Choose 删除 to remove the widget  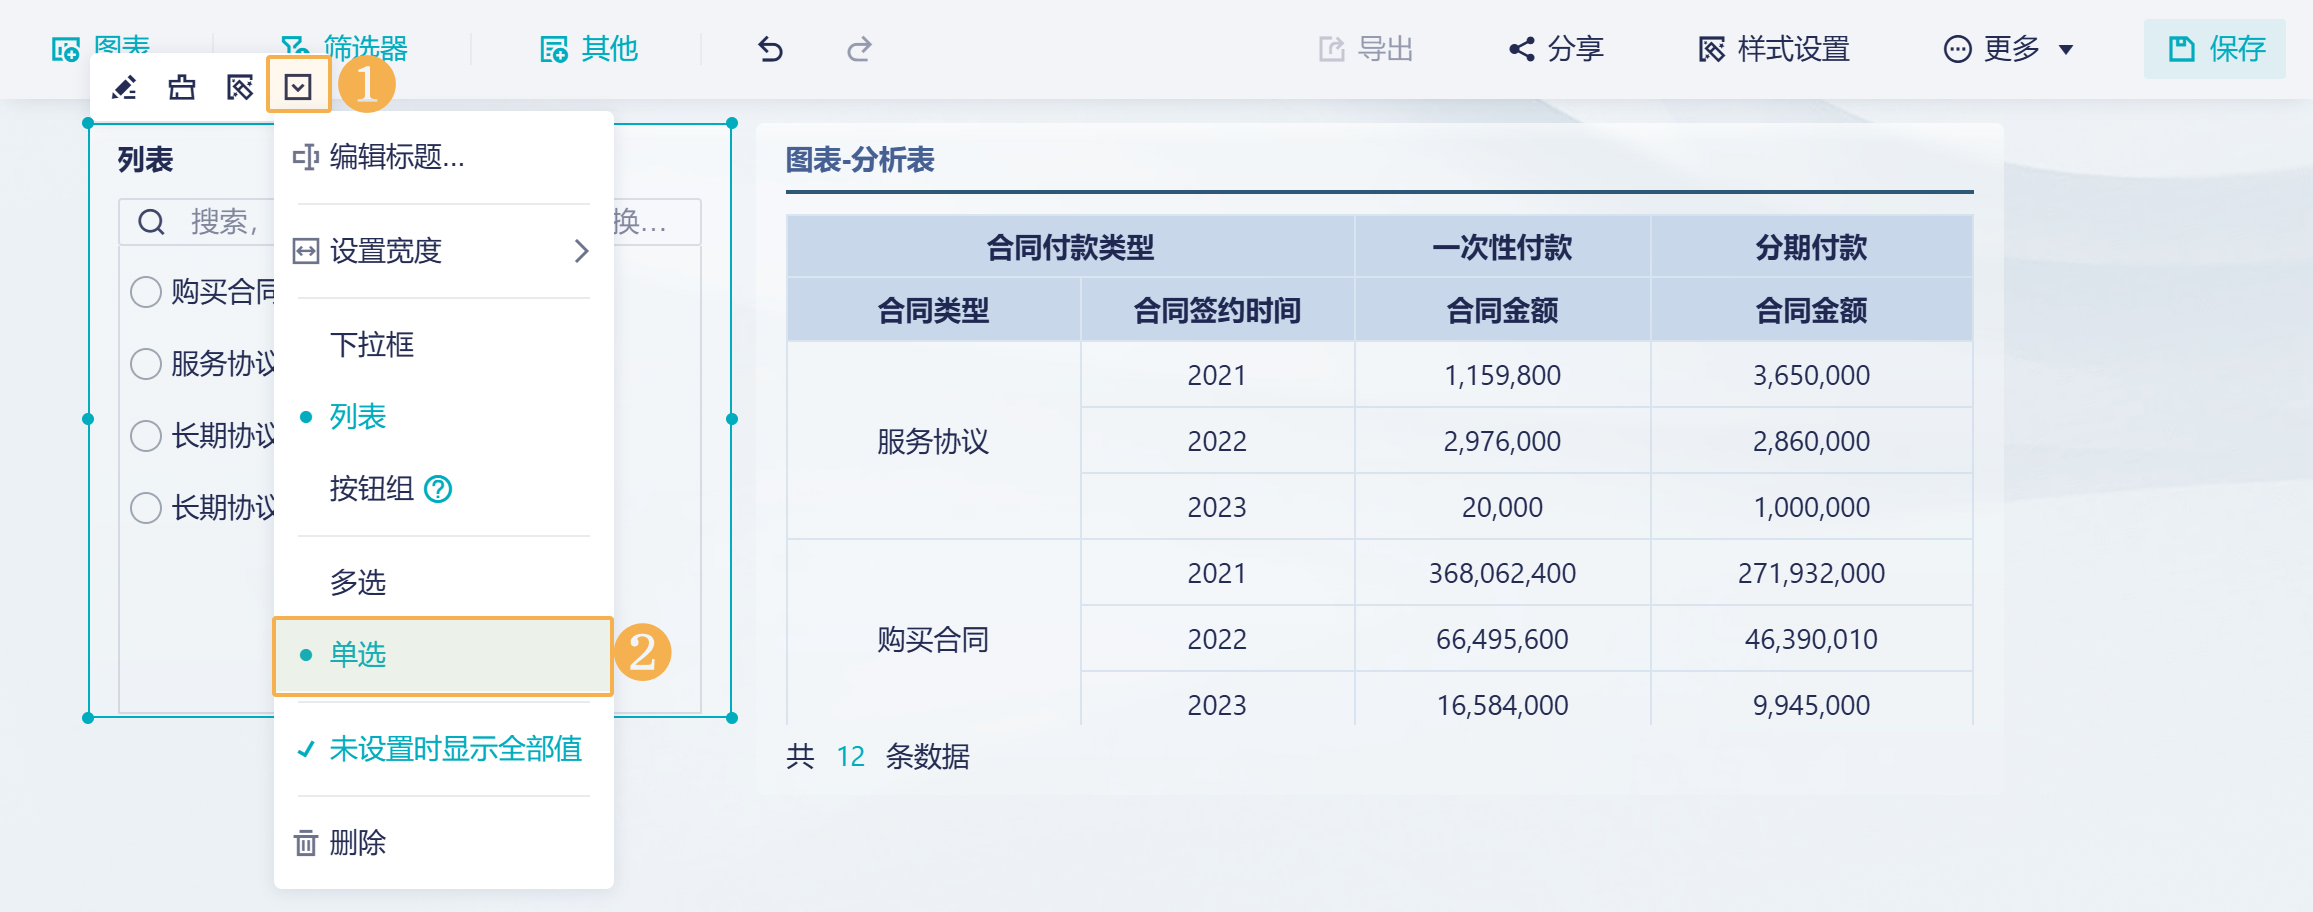[x=443, y=843]
